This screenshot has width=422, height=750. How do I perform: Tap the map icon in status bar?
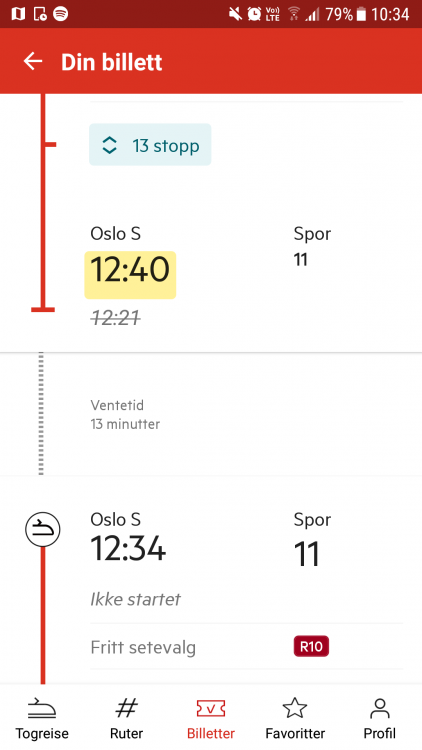click(x=18, y=14)
